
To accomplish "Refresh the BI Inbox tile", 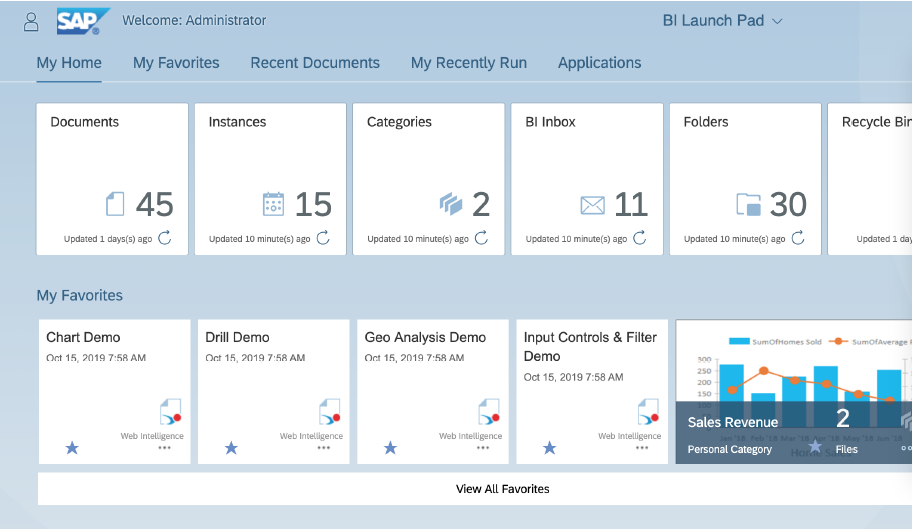I will pyautogui.click(x=640, y=238).
